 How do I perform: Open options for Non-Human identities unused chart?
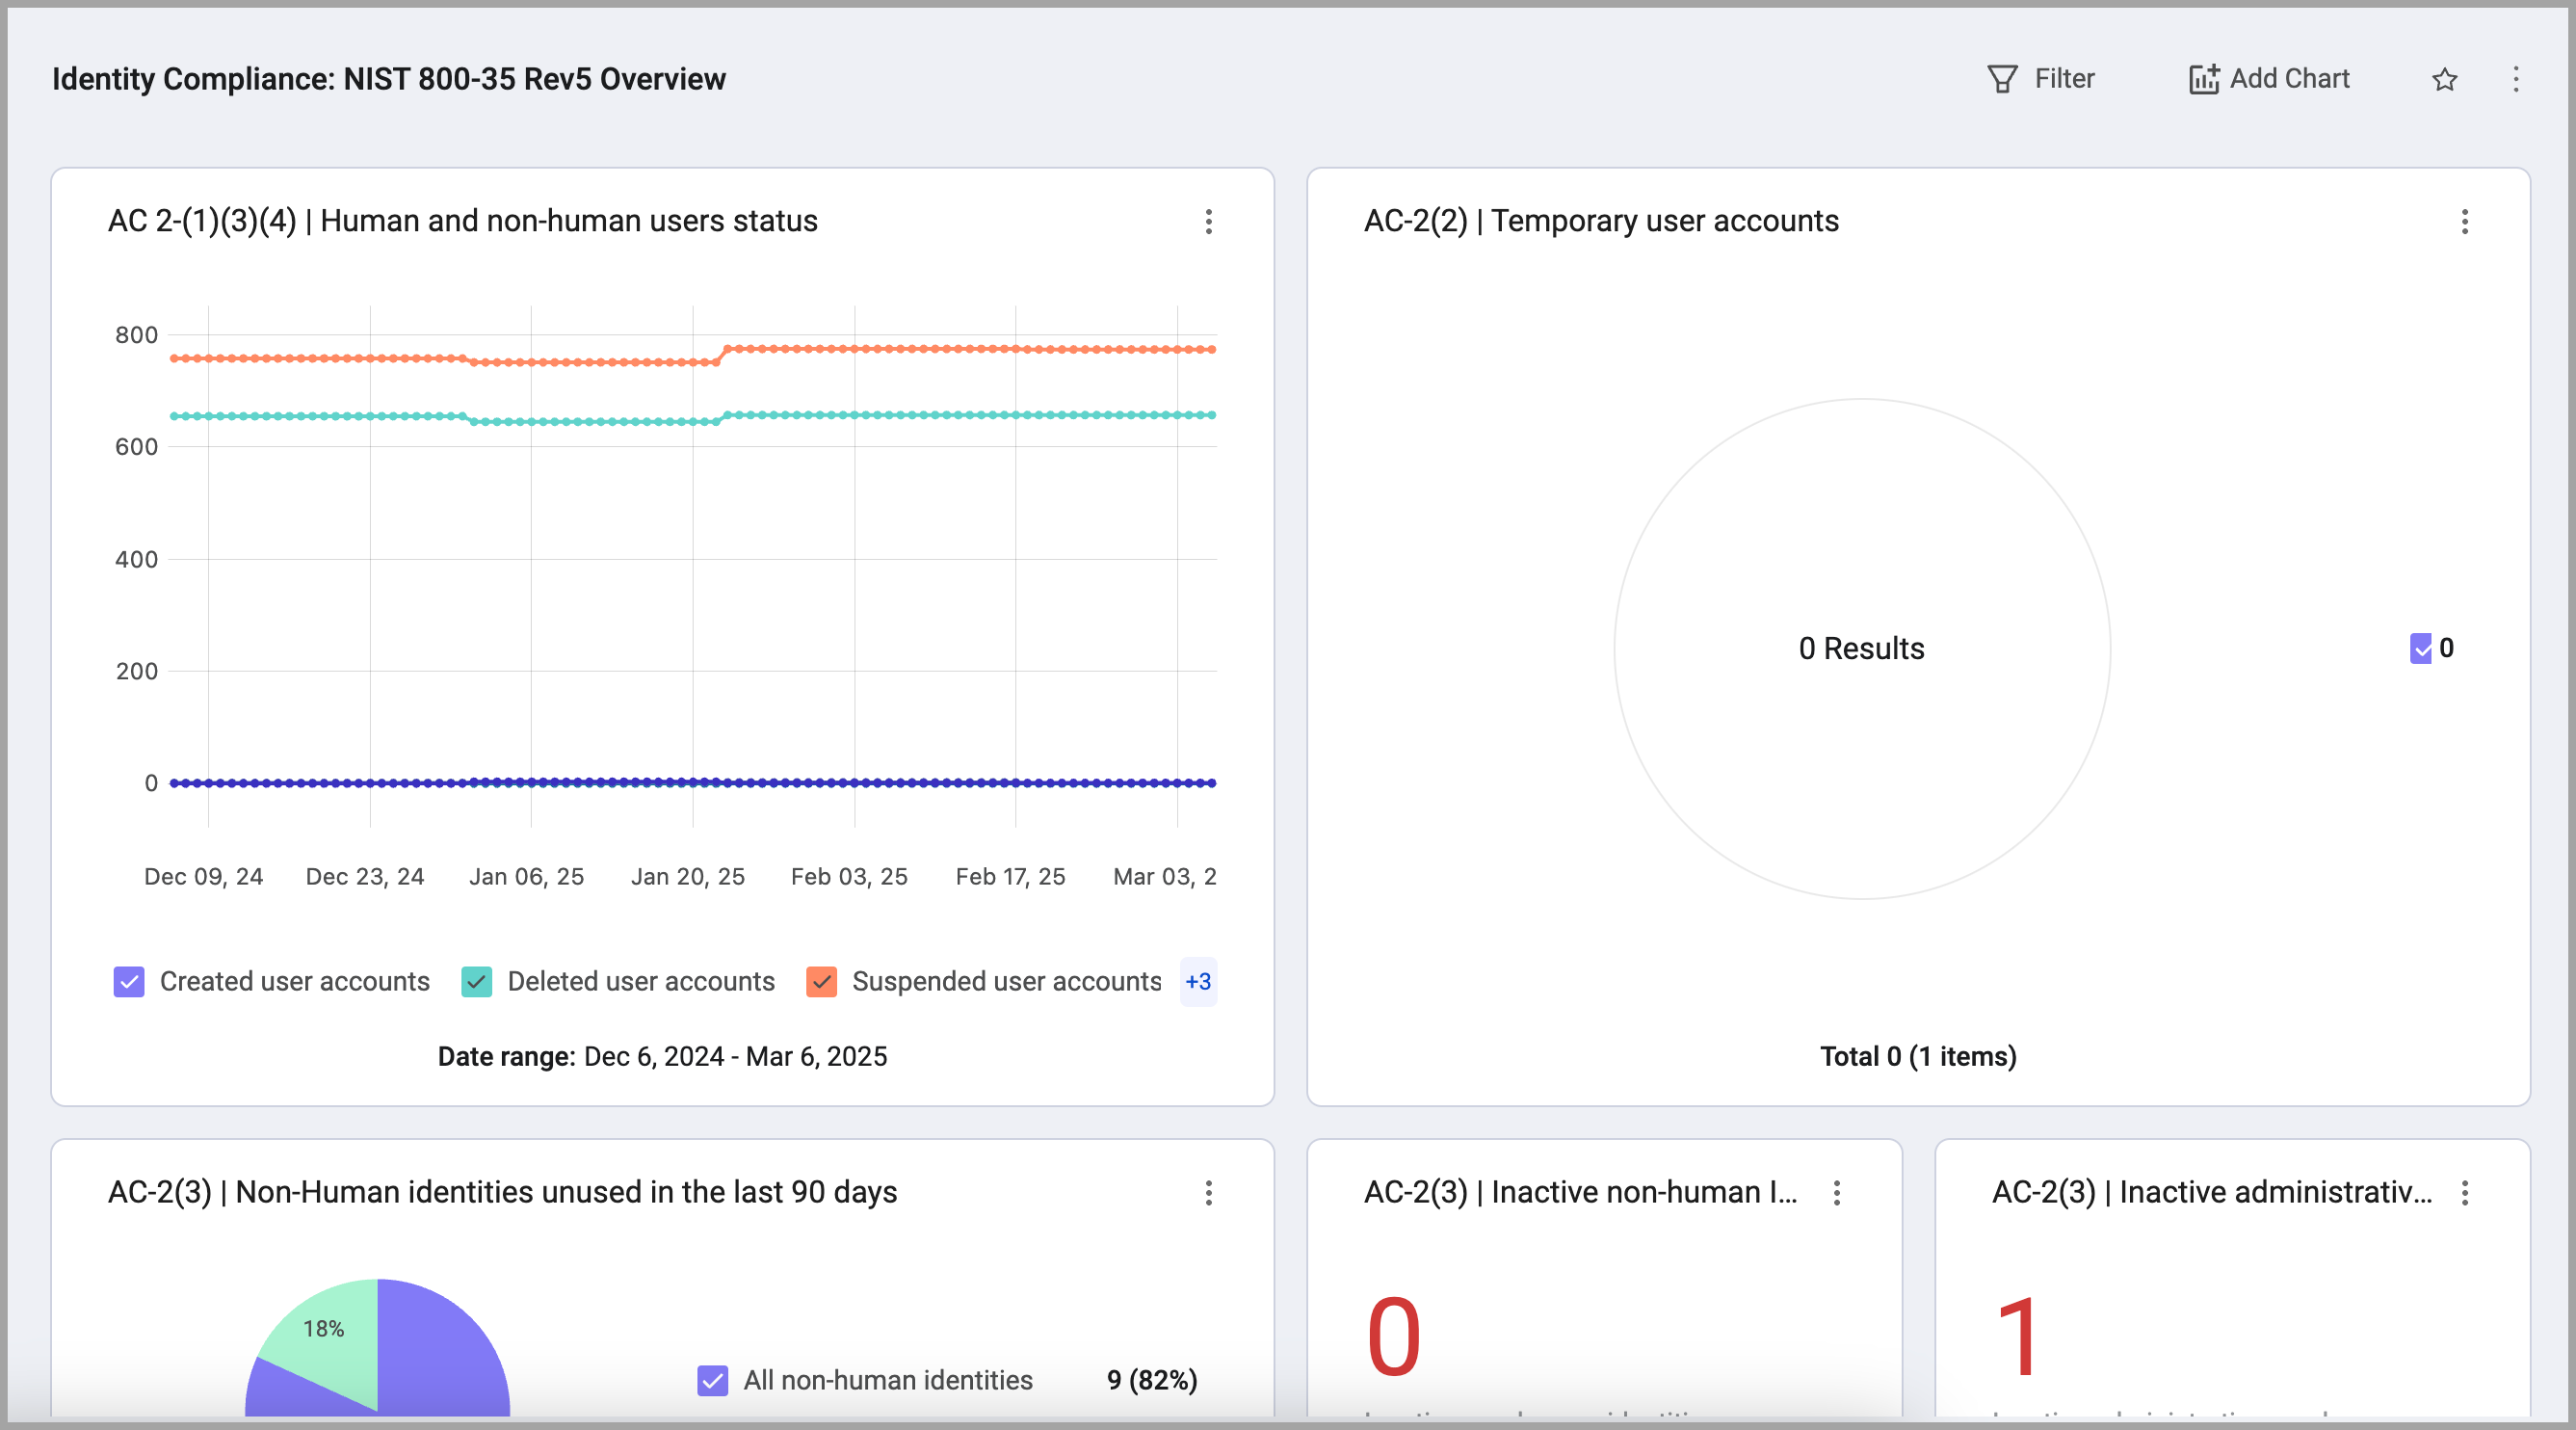(1208, 1192)
